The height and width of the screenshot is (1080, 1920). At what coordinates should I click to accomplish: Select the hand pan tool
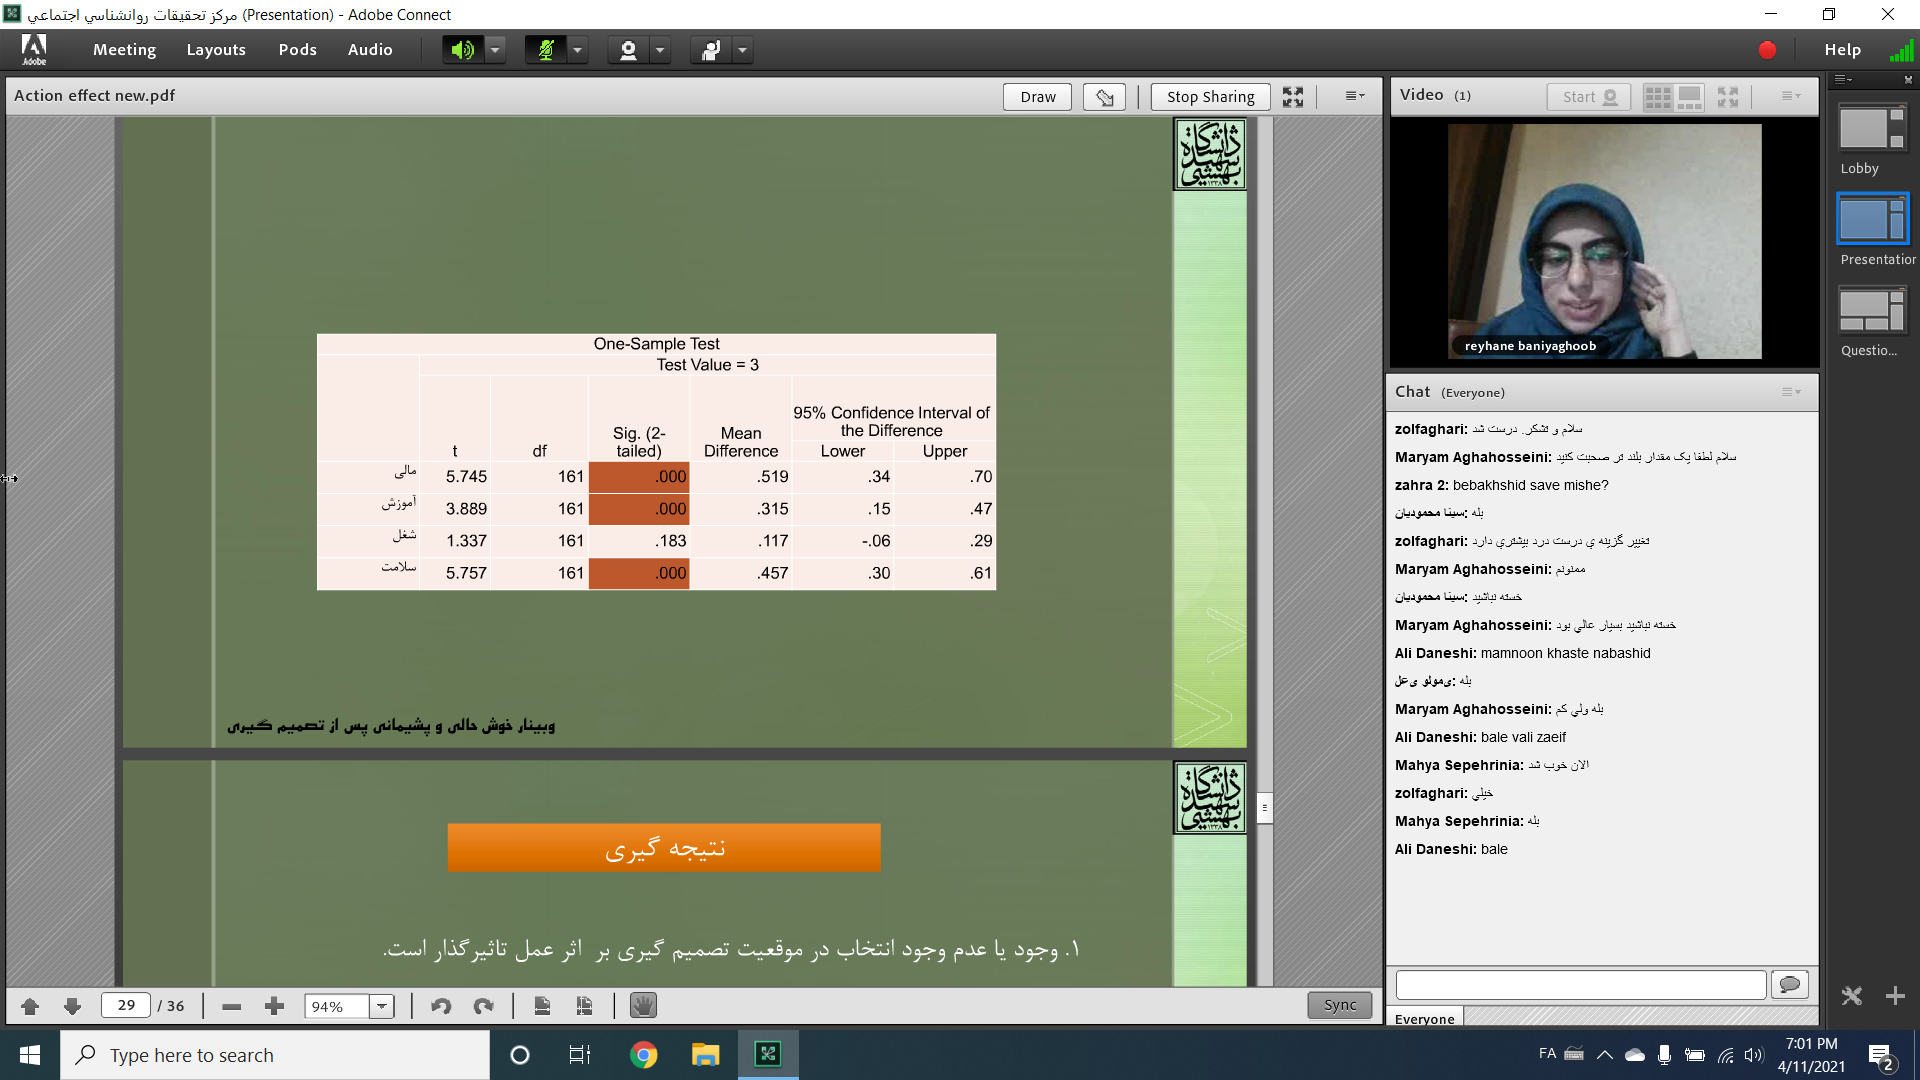pyautogui.click(x=643, y=1006)
